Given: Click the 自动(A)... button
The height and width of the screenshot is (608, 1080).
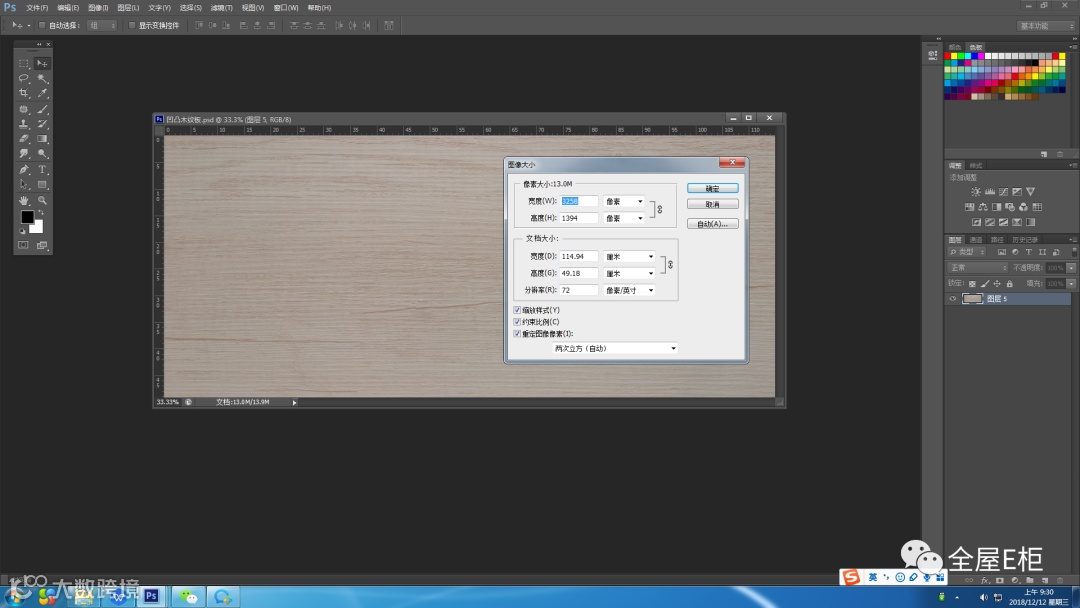Looking at the screenshot, I should point(712,224).
